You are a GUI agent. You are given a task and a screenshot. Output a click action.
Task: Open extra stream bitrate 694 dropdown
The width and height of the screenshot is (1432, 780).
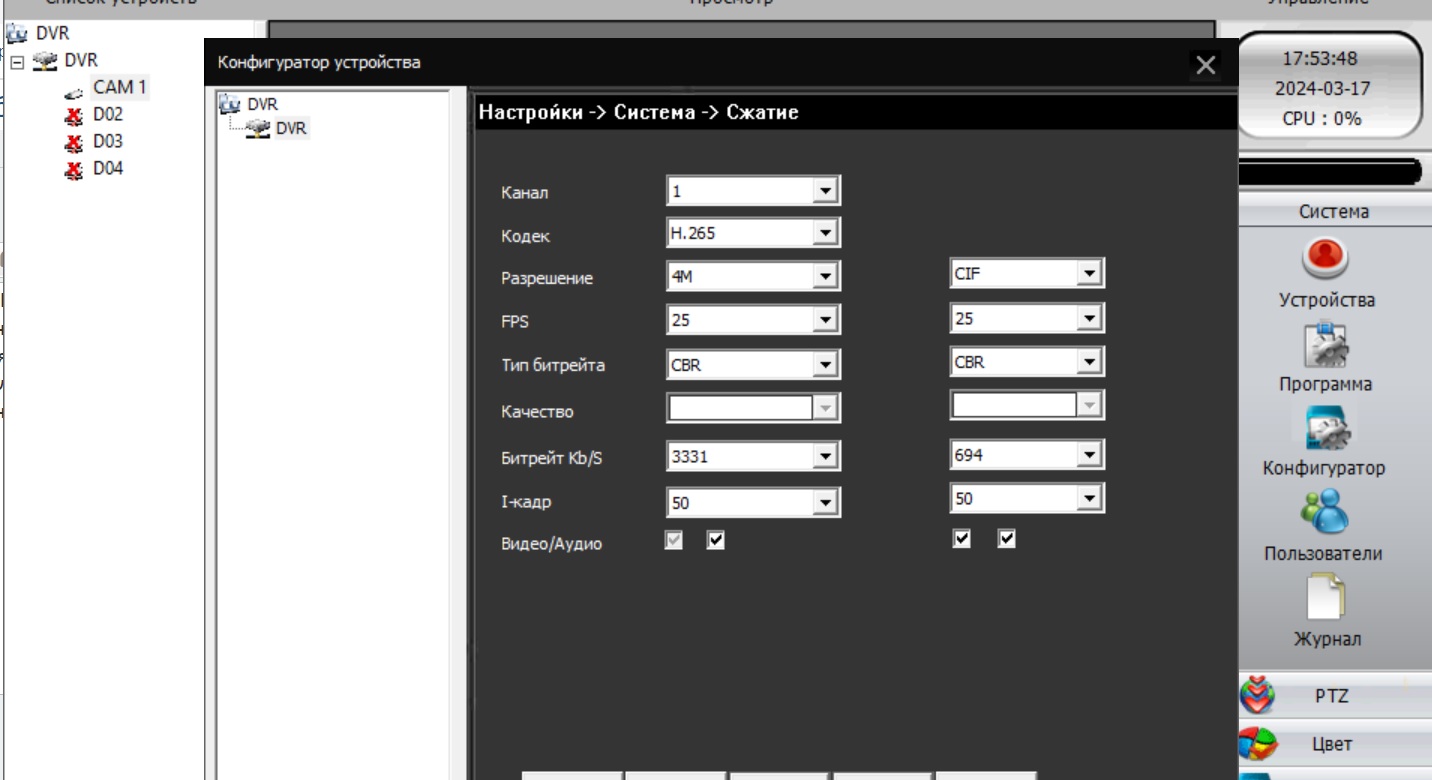[1090, 455]
